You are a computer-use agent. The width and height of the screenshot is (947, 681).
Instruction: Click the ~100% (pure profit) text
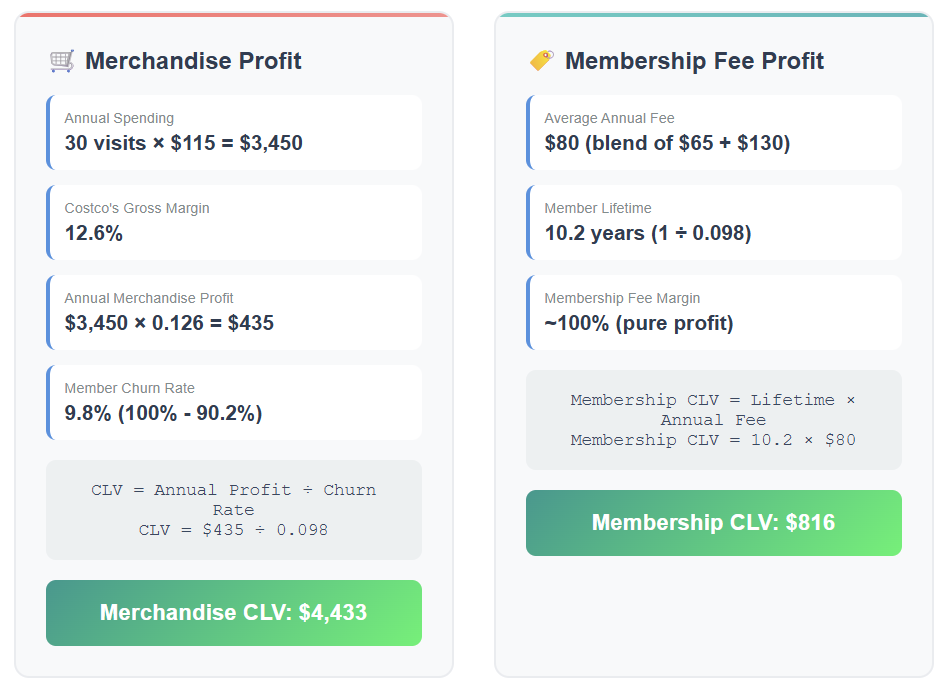coord(639,323)
